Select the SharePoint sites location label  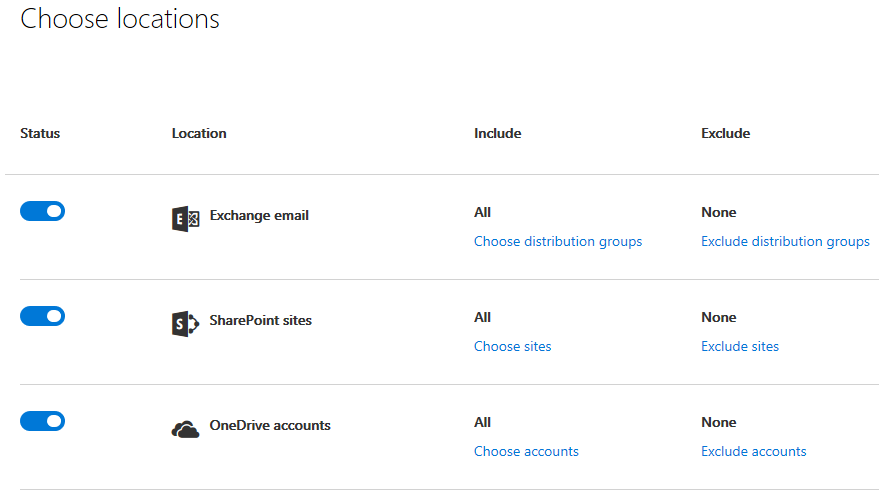[x=260, y=321]
